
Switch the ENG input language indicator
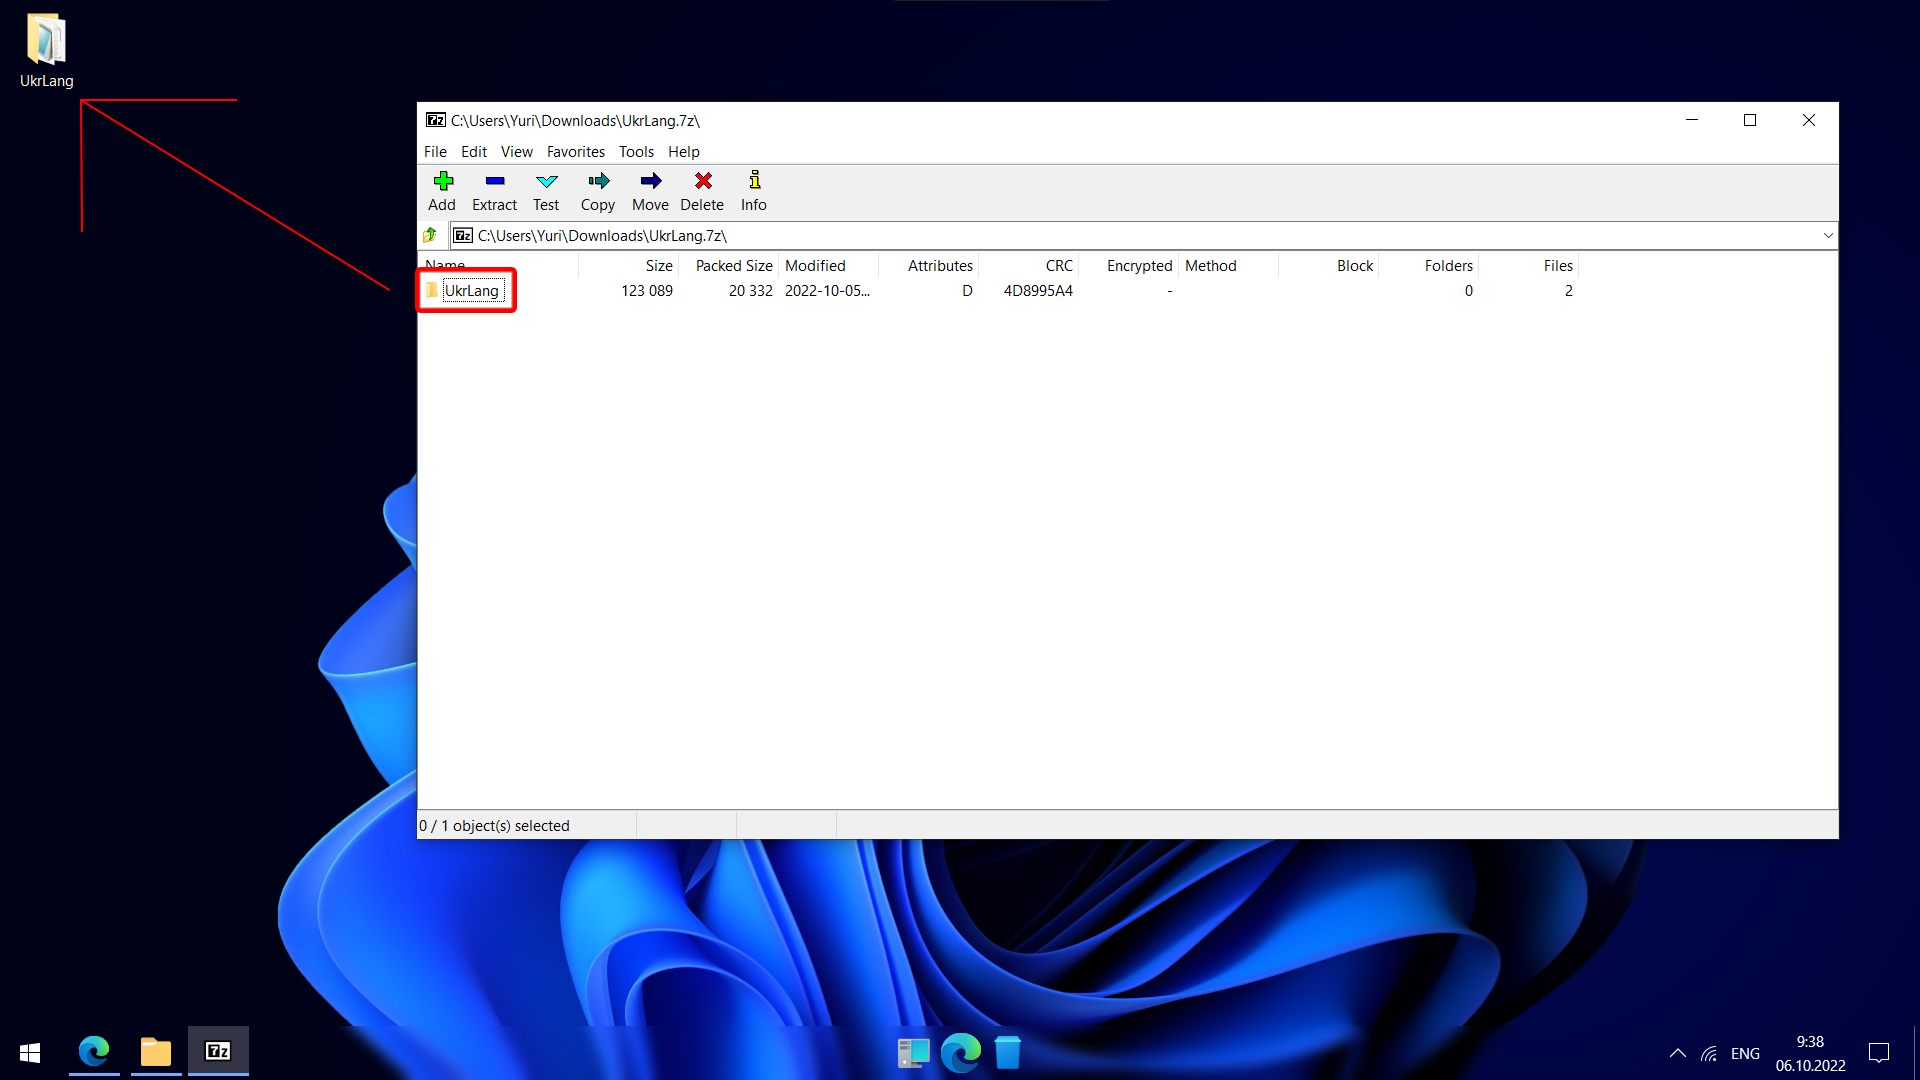1745,1053
